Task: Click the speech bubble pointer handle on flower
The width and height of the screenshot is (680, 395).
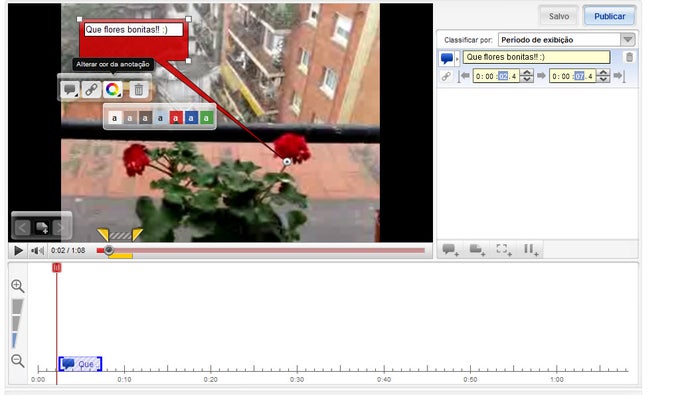Action: pos(287,162)
